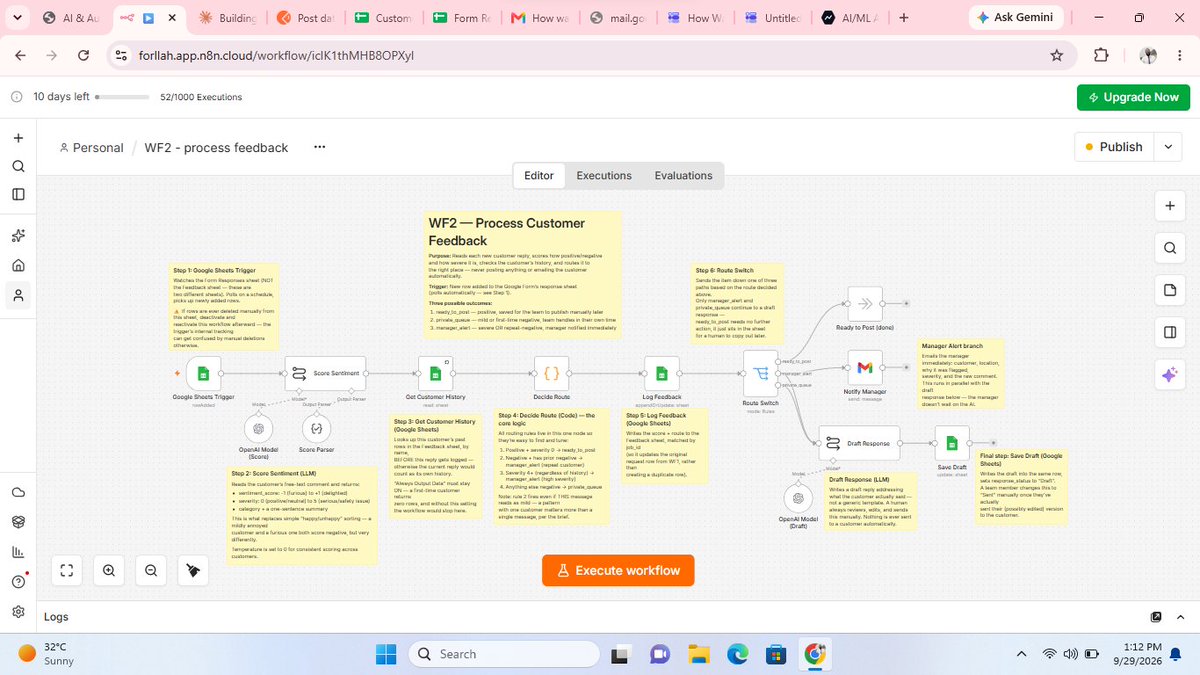1200x675 pixels.
Task: Select the OpenAI Model (Score) sub-node
Action: click(x=258, y=428)
